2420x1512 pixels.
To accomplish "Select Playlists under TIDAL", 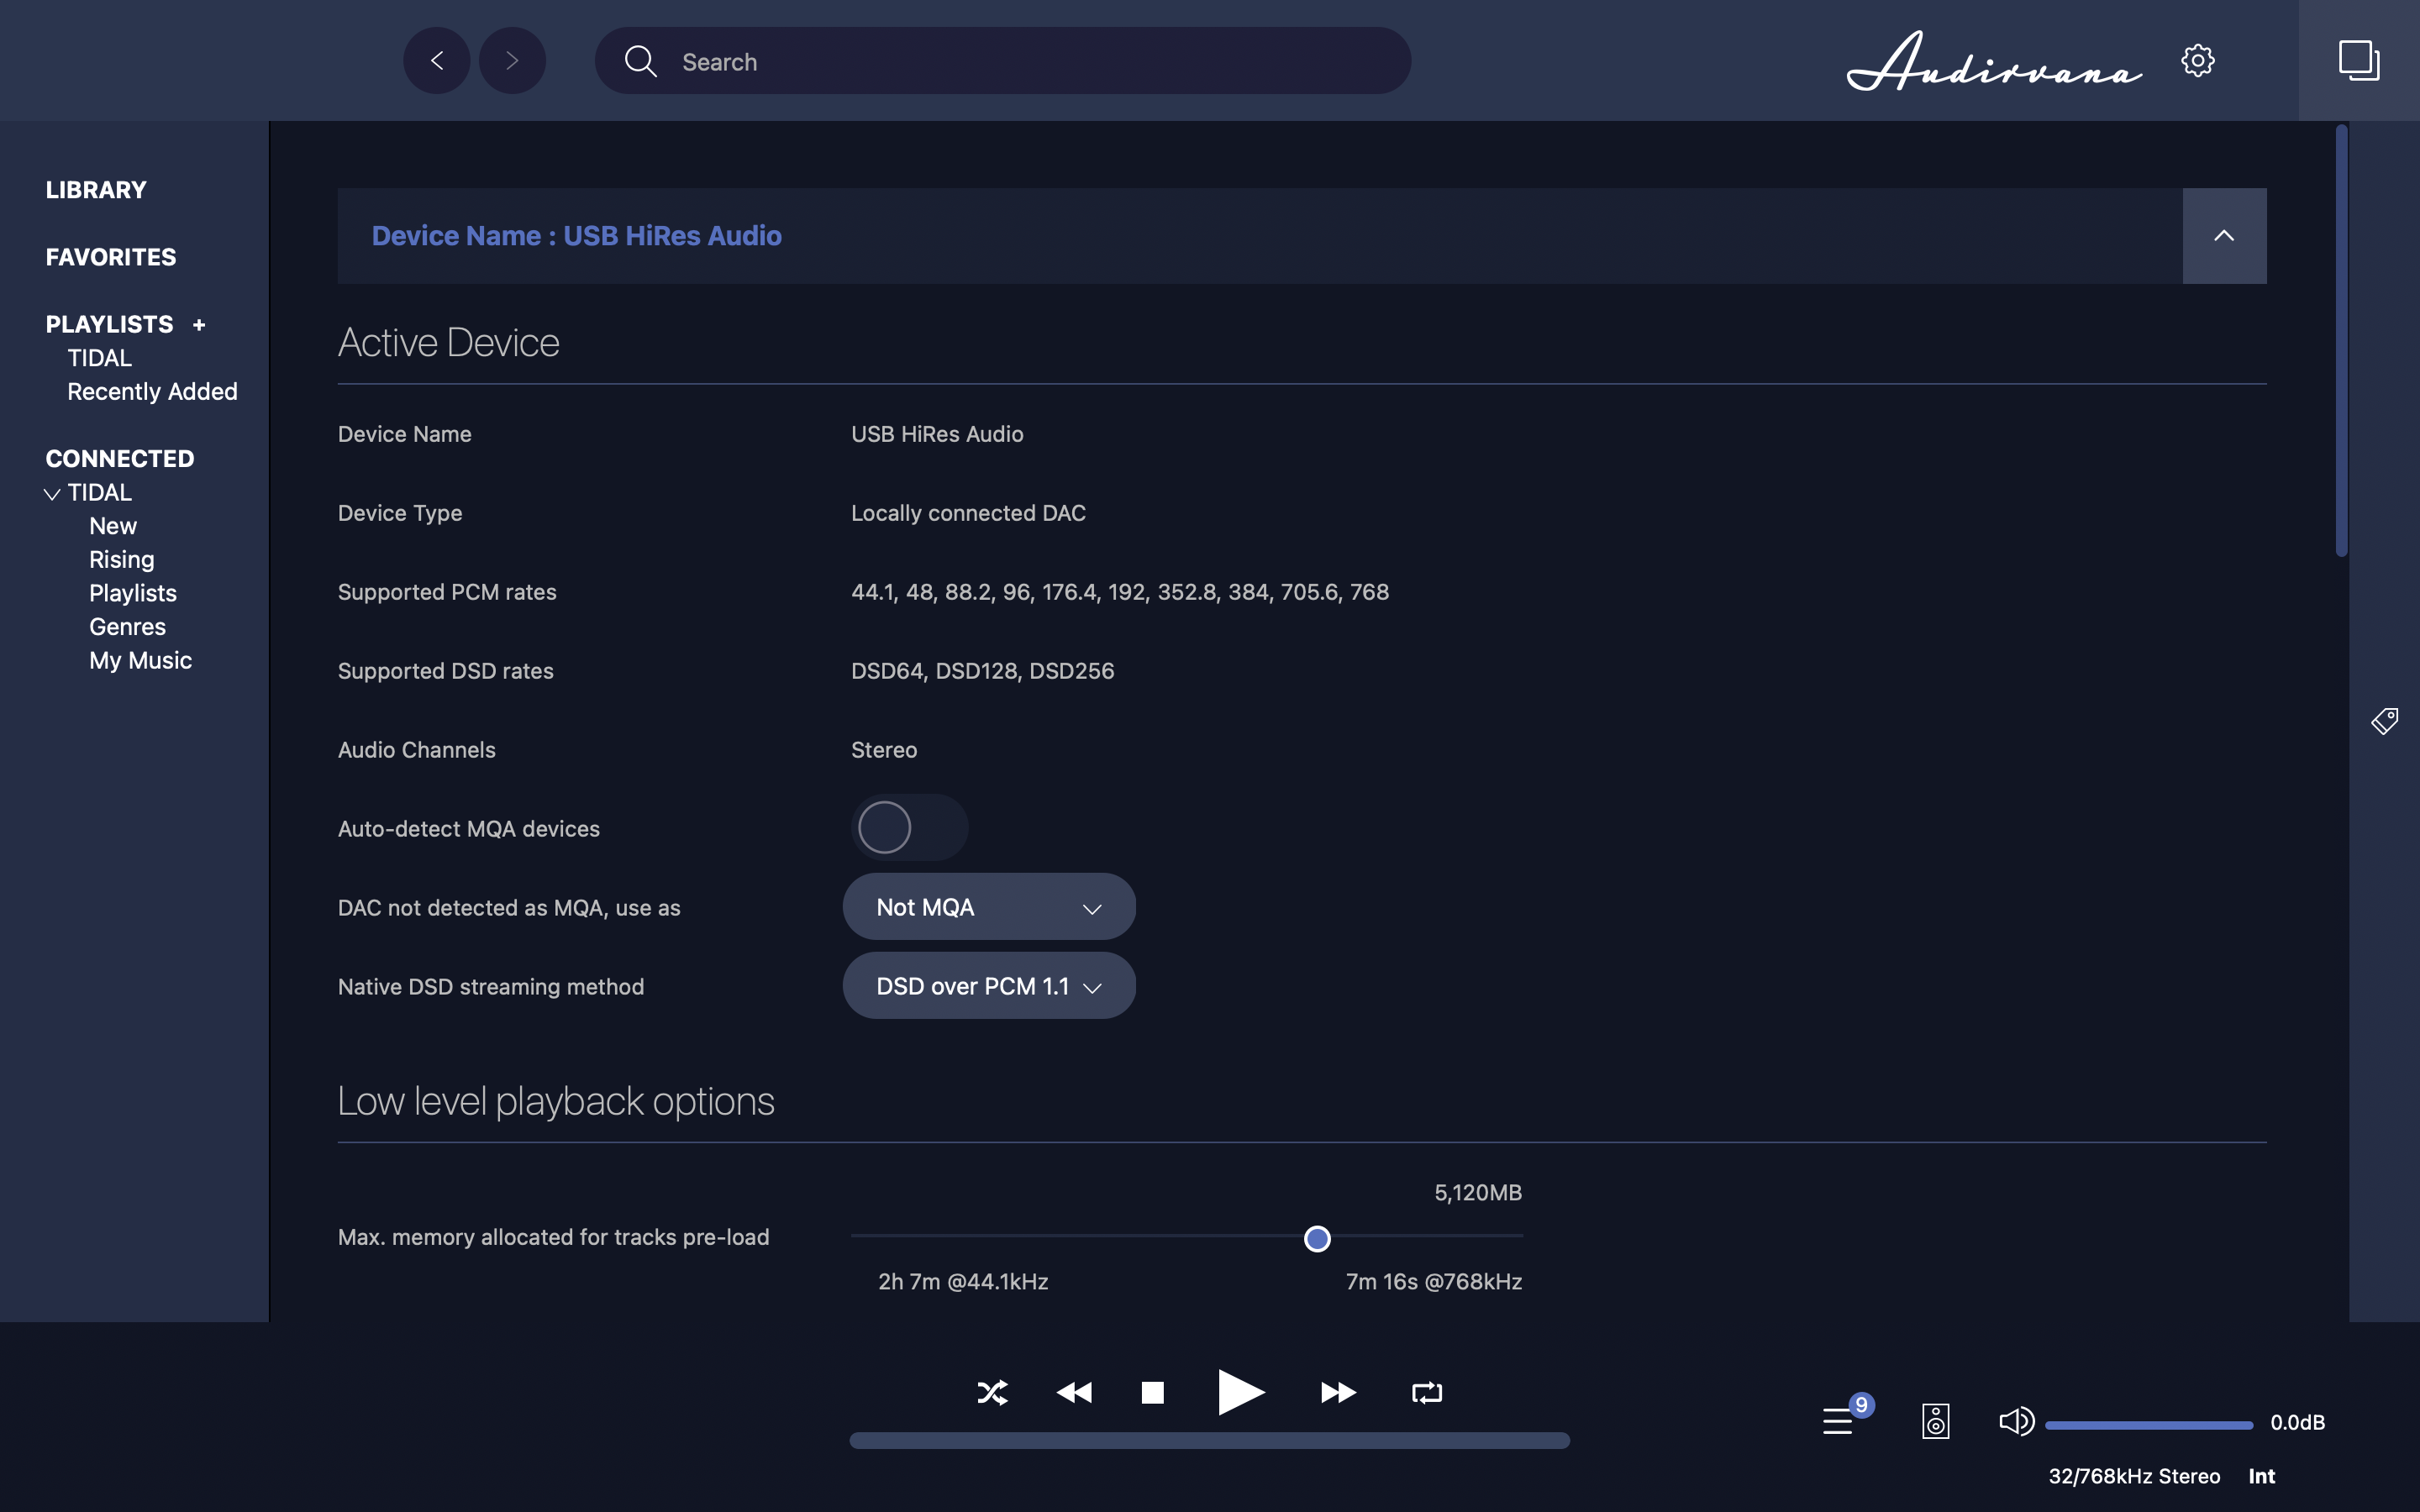I will point(133,593).
